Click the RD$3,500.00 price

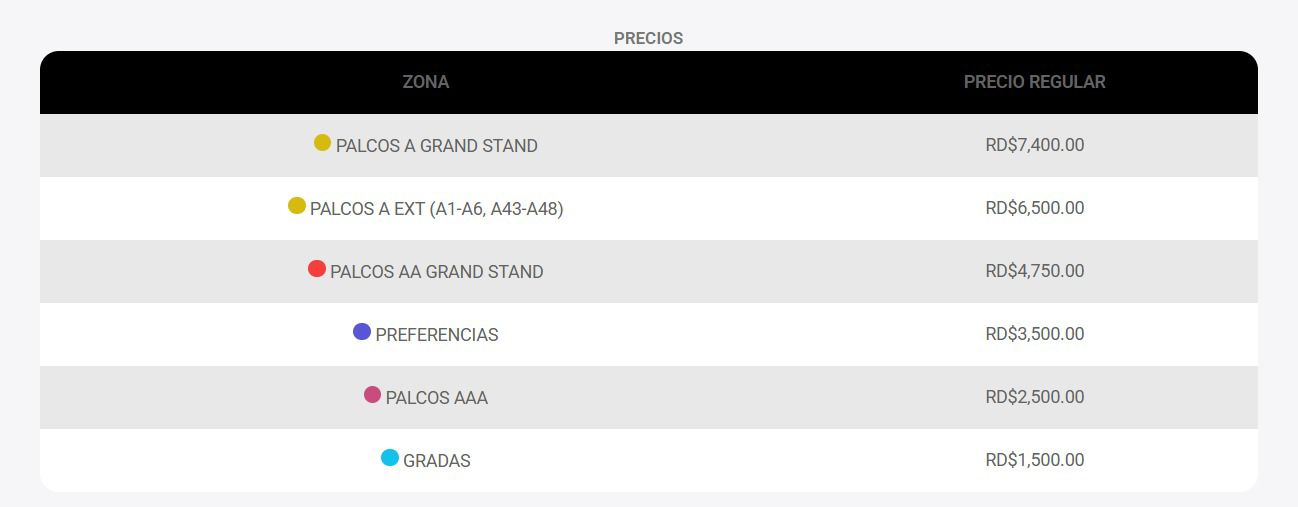pos(1034,334)
